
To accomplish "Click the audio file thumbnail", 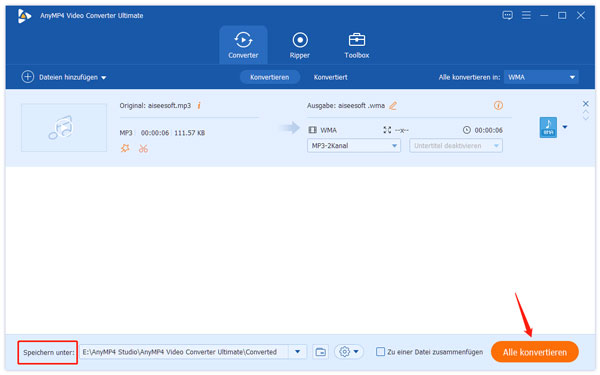I will click(64, 127).
